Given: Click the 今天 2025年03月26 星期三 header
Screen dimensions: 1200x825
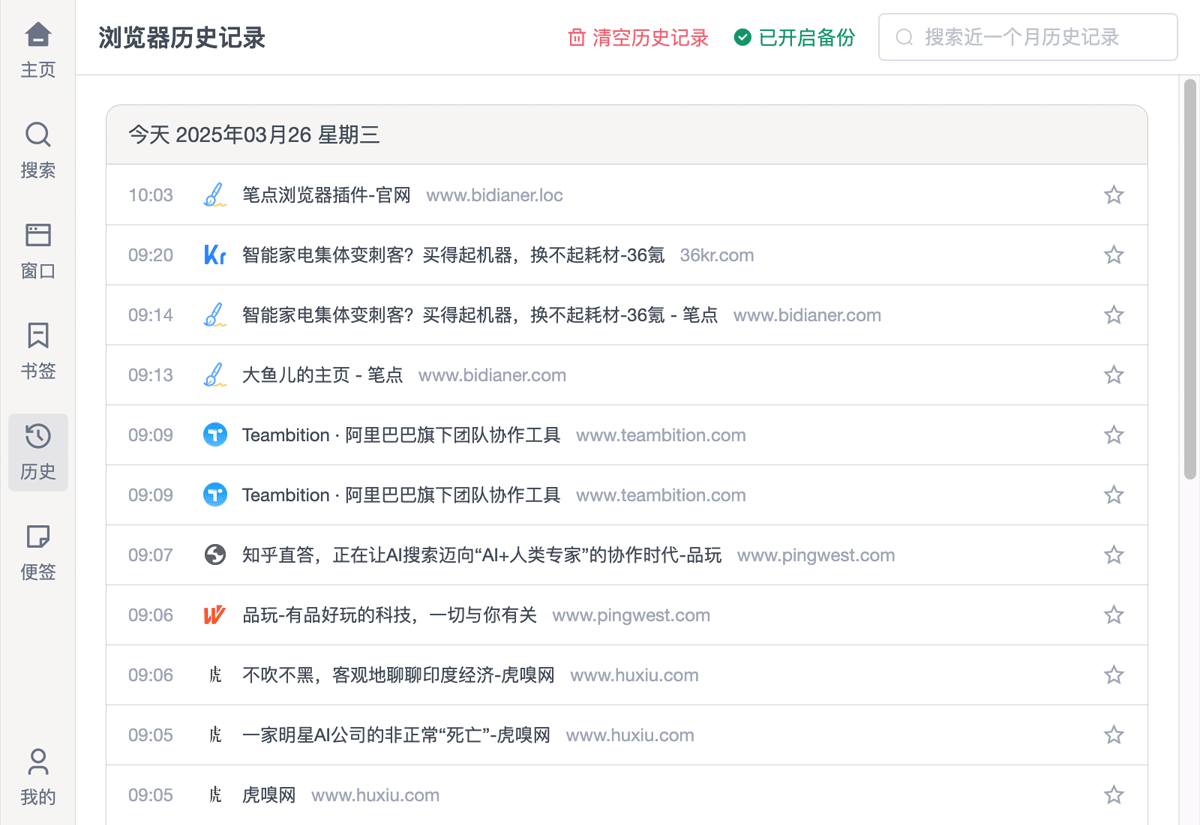Looking at the screenshot, I should 254,135.
